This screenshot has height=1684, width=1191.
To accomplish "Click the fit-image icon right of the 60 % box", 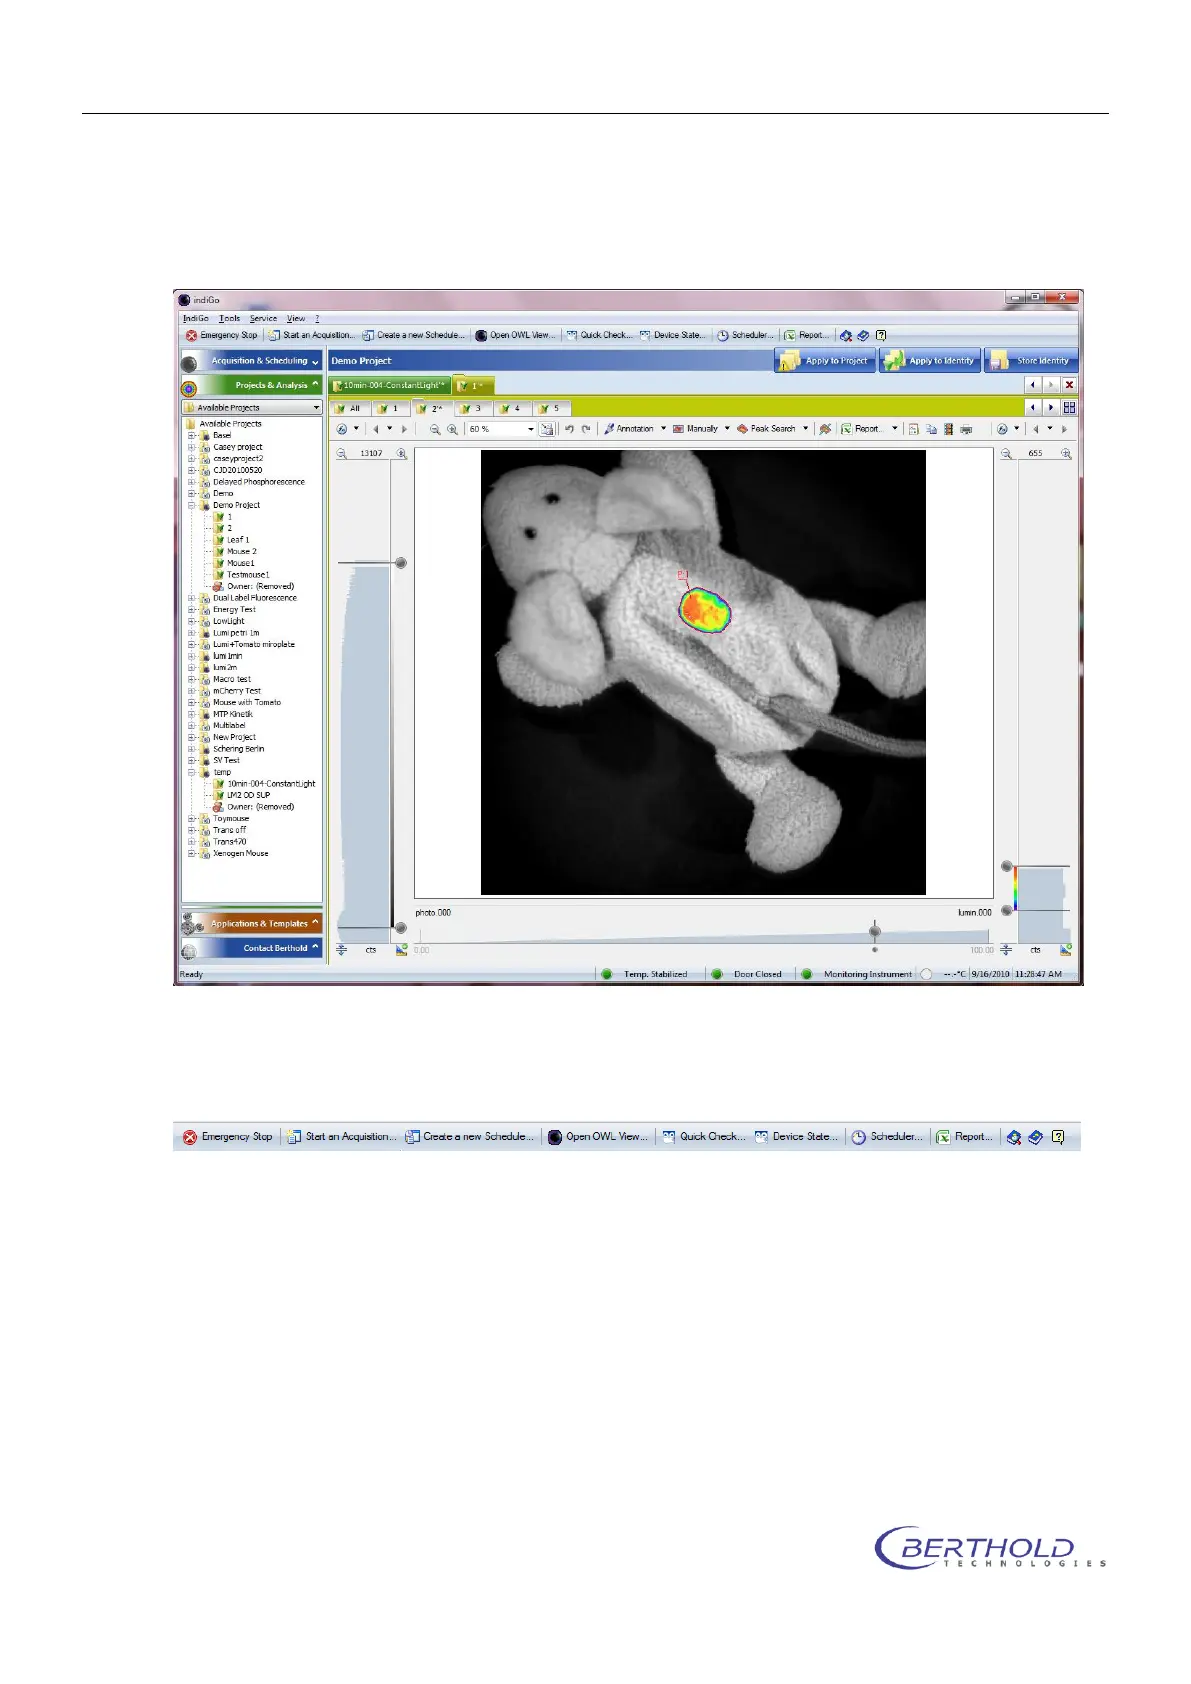I will click(547, 429).
